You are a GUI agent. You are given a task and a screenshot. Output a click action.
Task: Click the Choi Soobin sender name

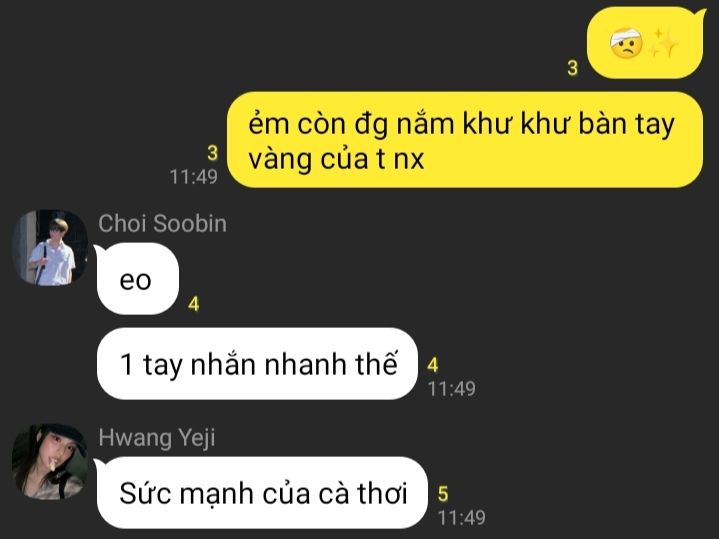point(162,223)
